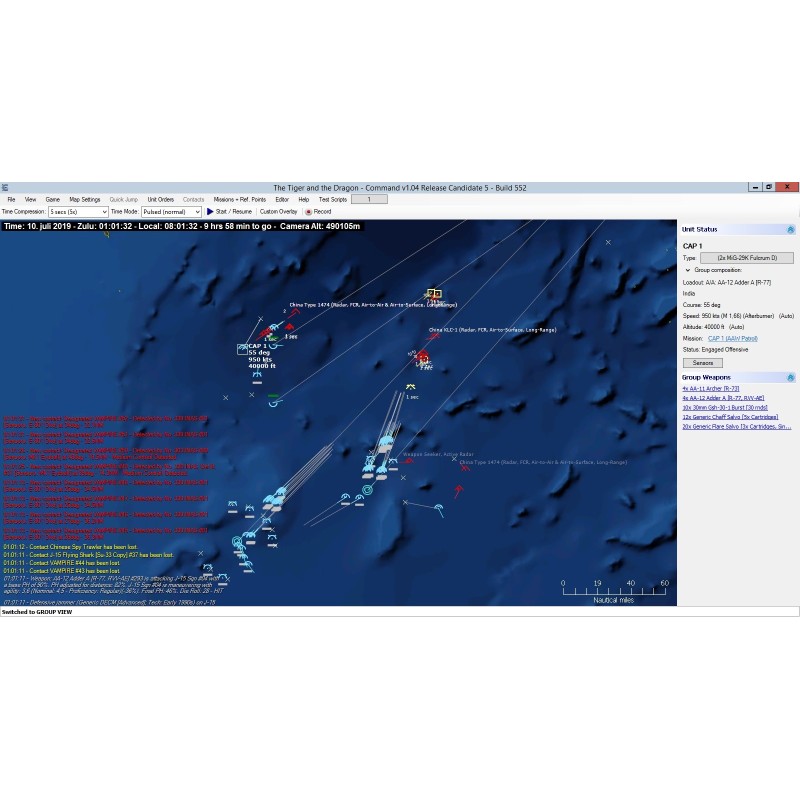Open the Map Settings menu

coord(84,200)
